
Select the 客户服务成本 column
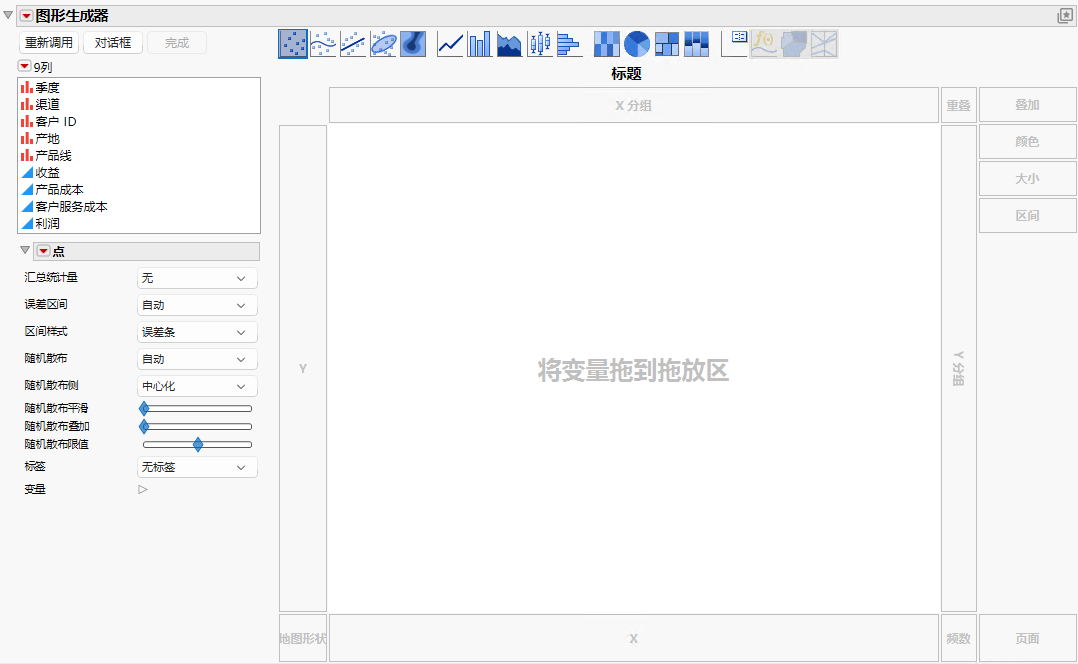click(72, 207)
